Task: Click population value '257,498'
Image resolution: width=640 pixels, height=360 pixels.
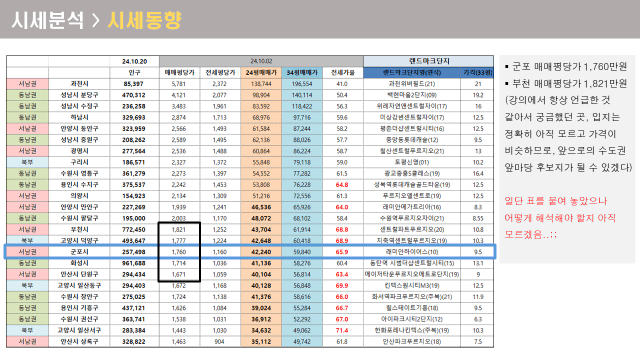Action: click(133, 252)
